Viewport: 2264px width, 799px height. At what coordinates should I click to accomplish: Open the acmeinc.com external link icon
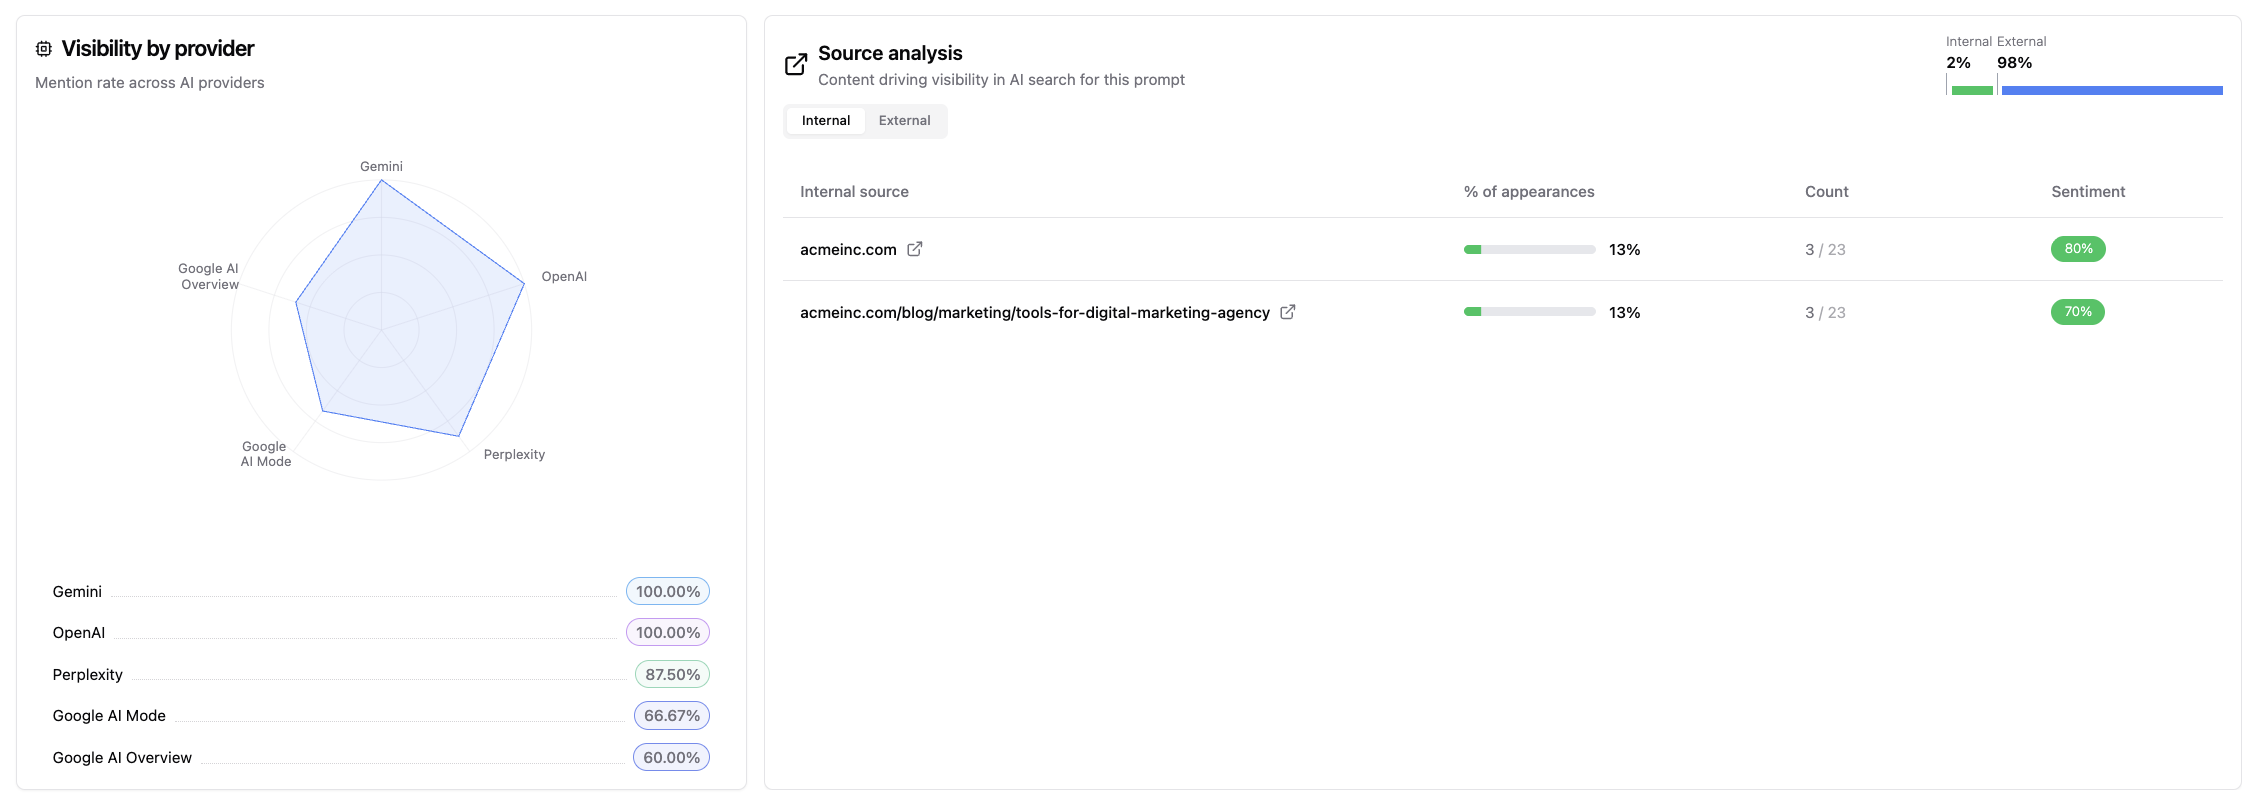click(x=915, y=249)
